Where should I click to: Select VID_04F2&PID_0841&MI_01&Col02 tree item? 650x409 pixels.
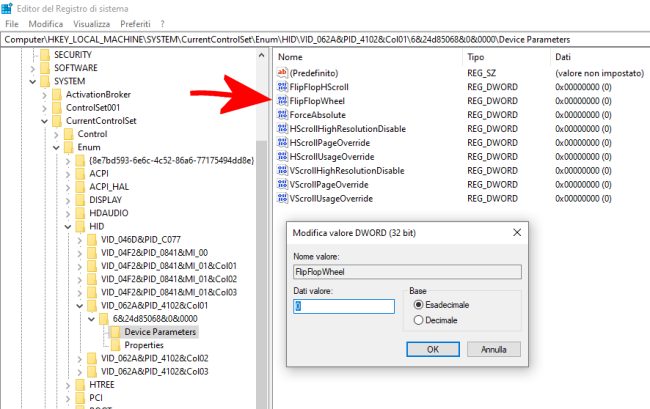point(169,279)
